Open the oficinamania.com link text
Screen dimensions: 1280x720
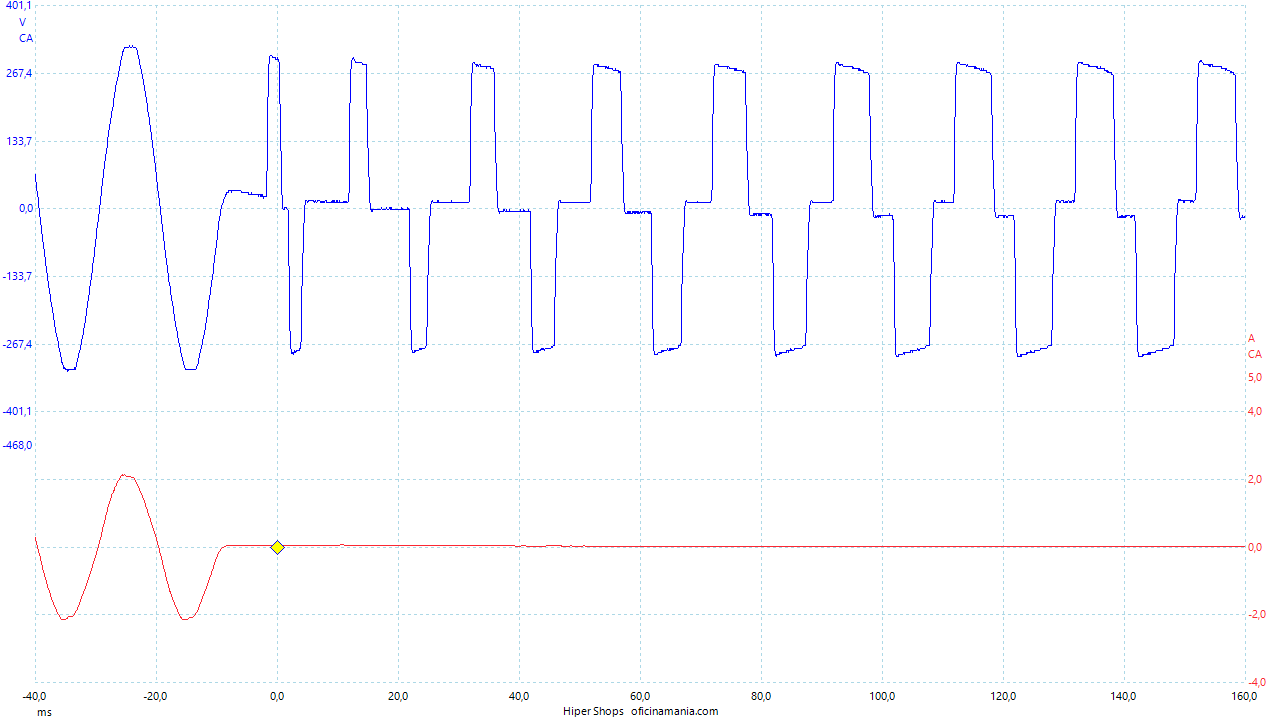tap(673, 712)
